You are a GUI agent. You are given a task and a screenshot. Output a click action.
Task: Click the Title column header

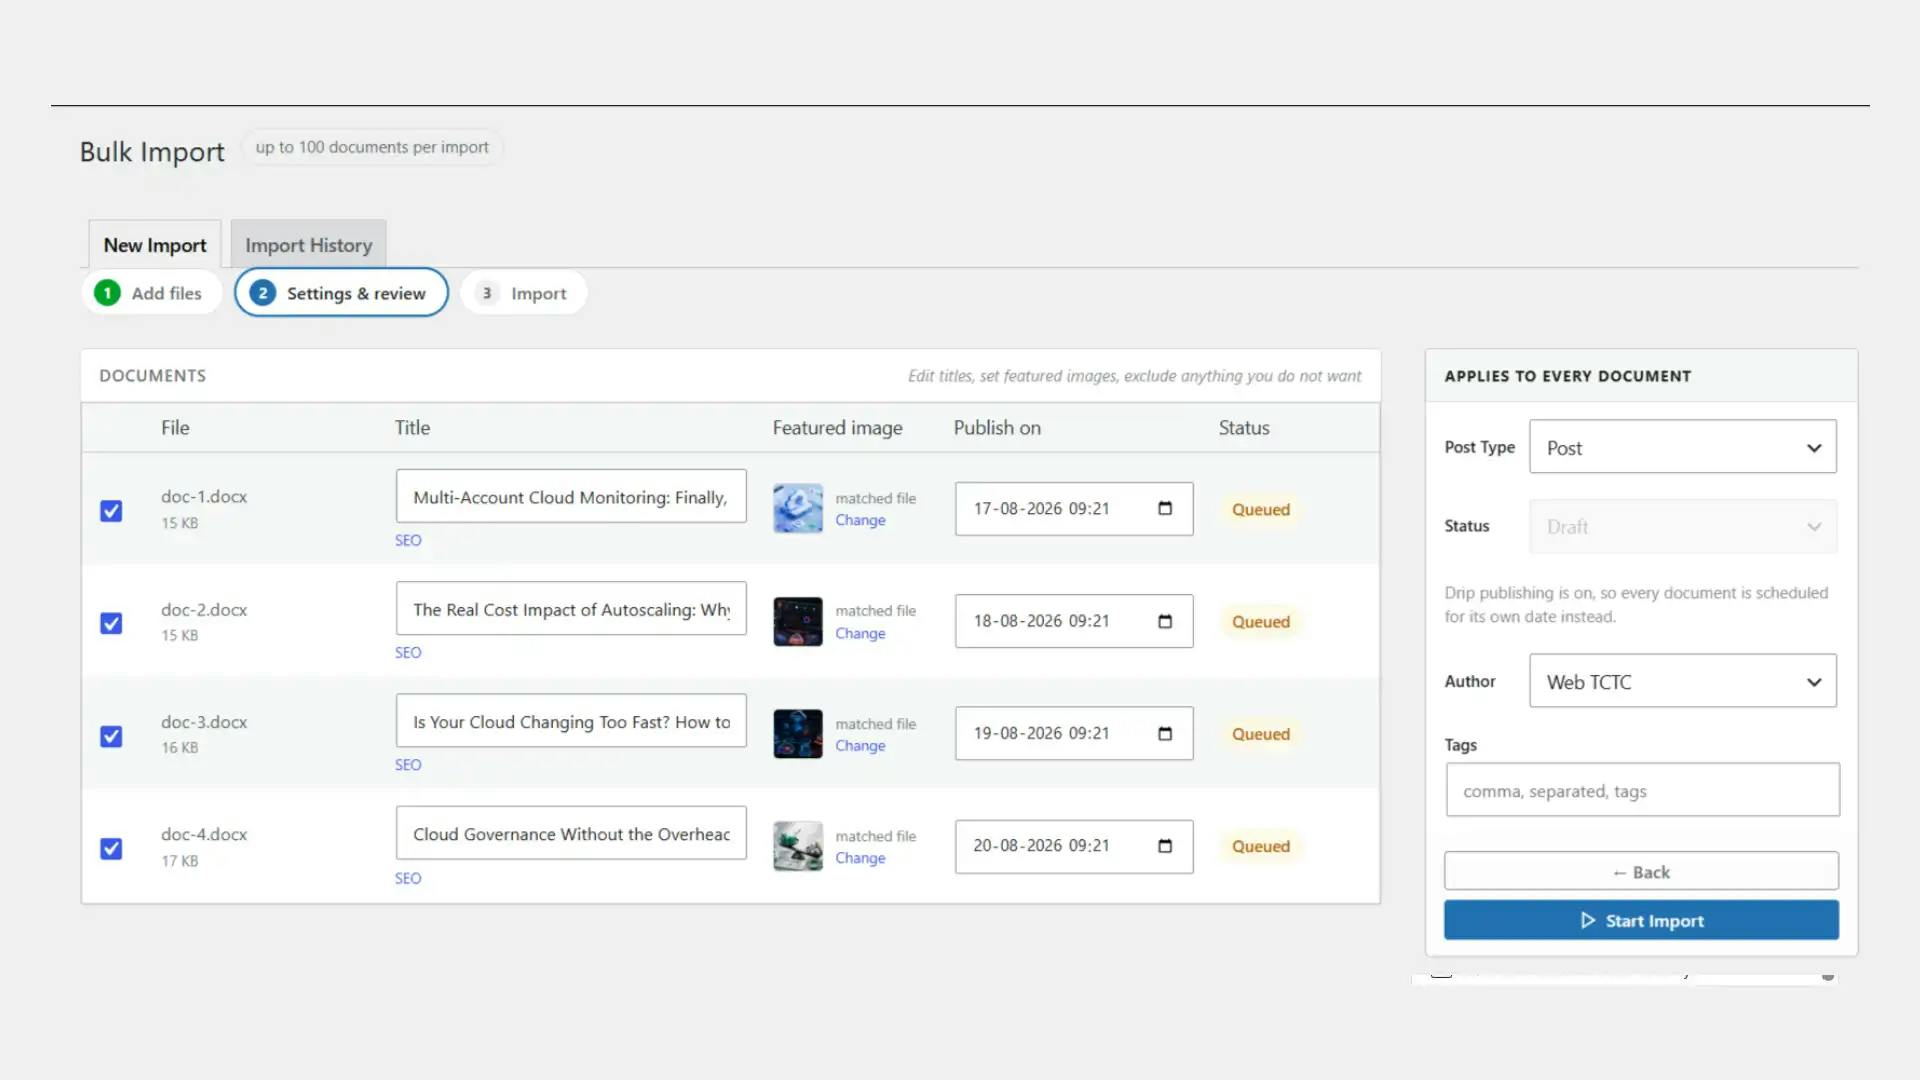coord(412,427)
